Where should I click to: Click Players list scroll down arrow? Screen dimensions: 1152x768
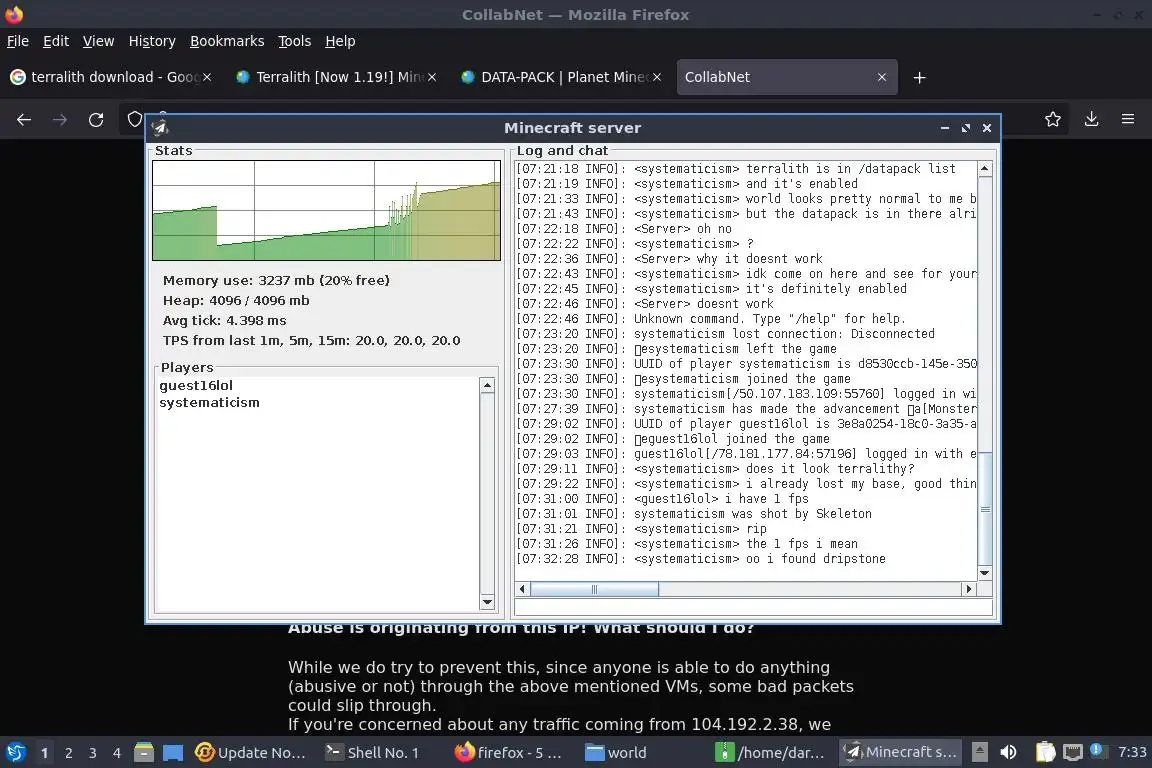click(487, 602)
